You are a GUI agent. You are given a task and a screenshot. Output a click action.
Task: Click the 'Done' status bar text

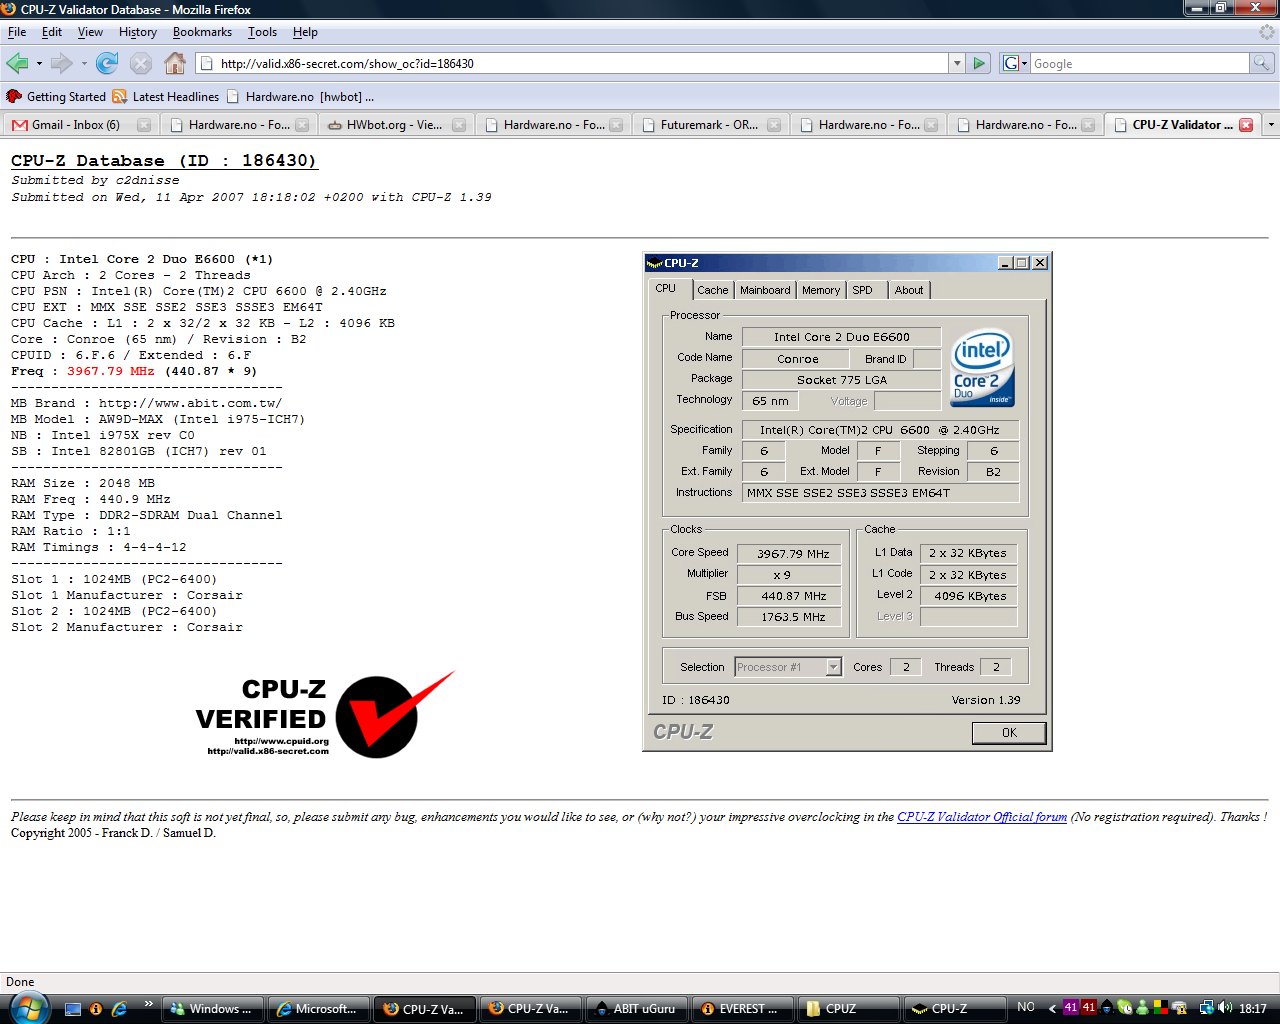click(x=20, y=982)
